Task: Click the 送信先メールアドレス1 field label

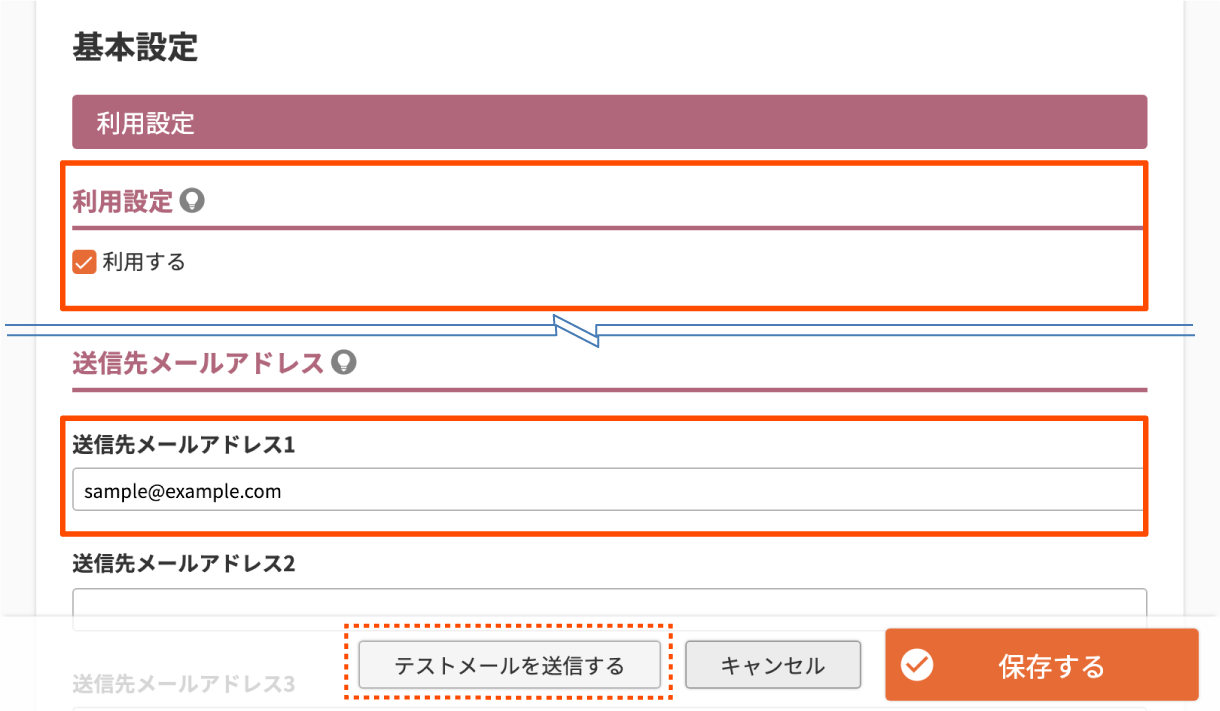Action: coord(183,444)
